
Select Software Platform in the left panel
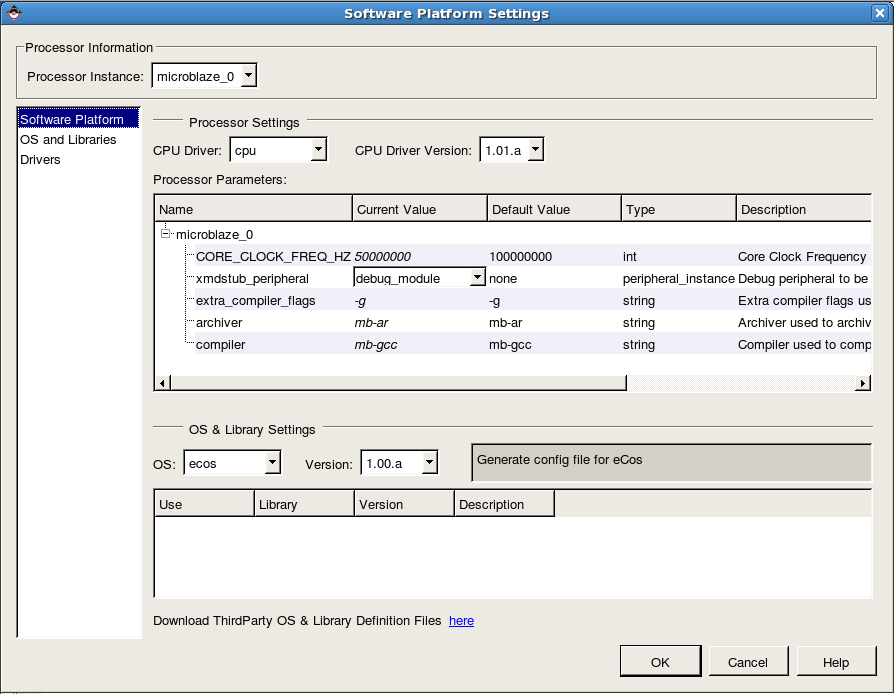coord(72,119)
